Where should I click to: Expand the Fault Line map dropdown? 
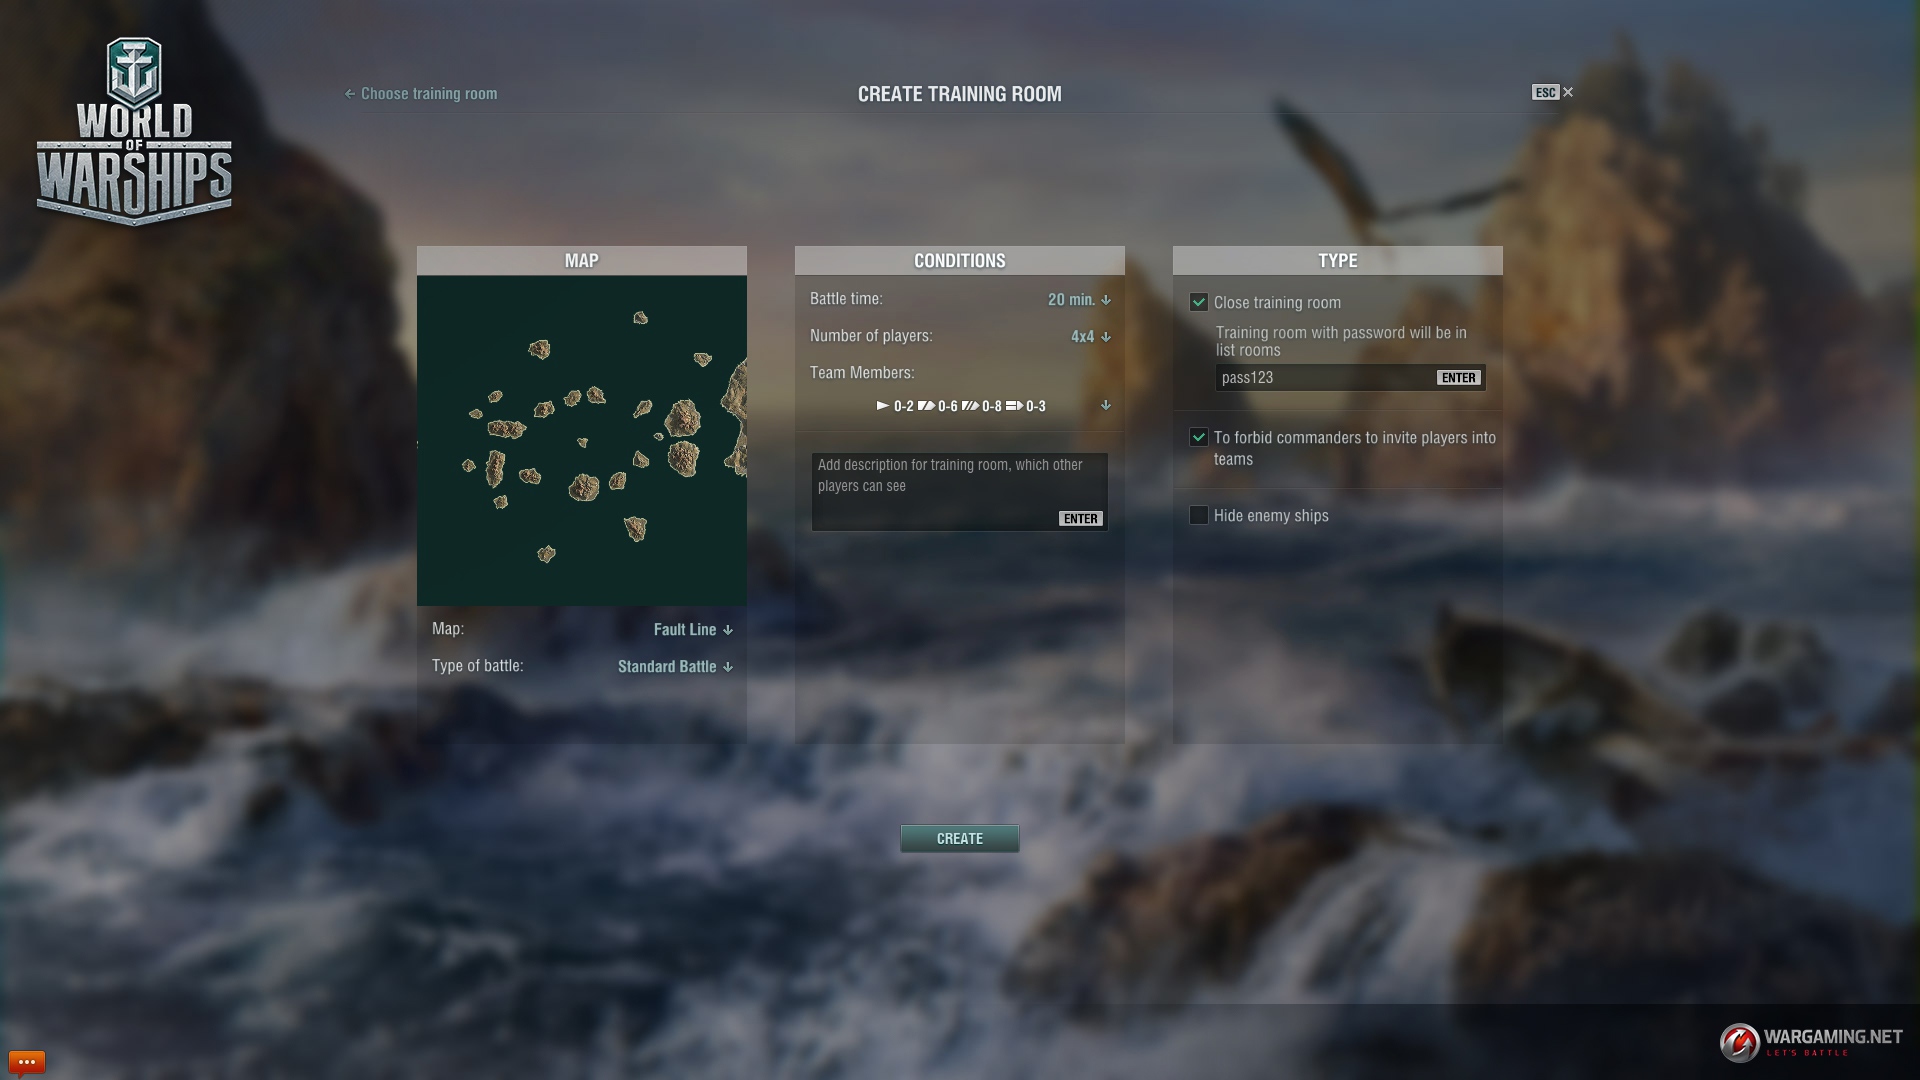click(692, 629)
